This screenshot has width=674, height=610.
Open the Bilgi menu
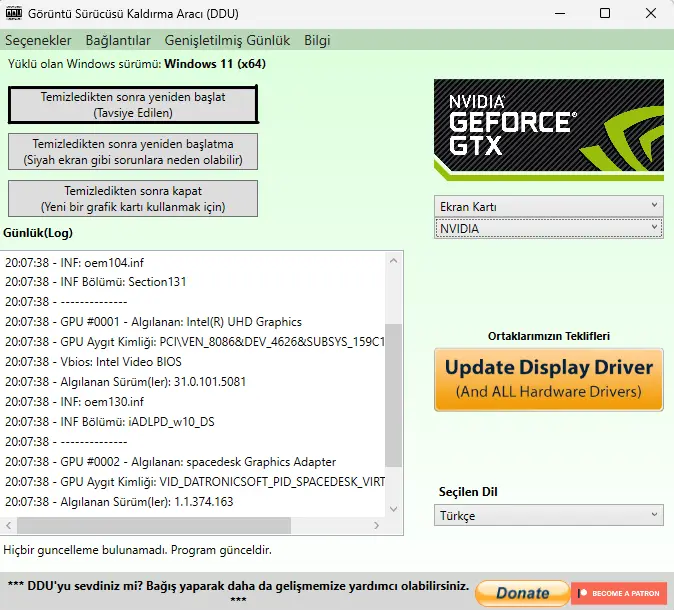click(x=317, y=40)
